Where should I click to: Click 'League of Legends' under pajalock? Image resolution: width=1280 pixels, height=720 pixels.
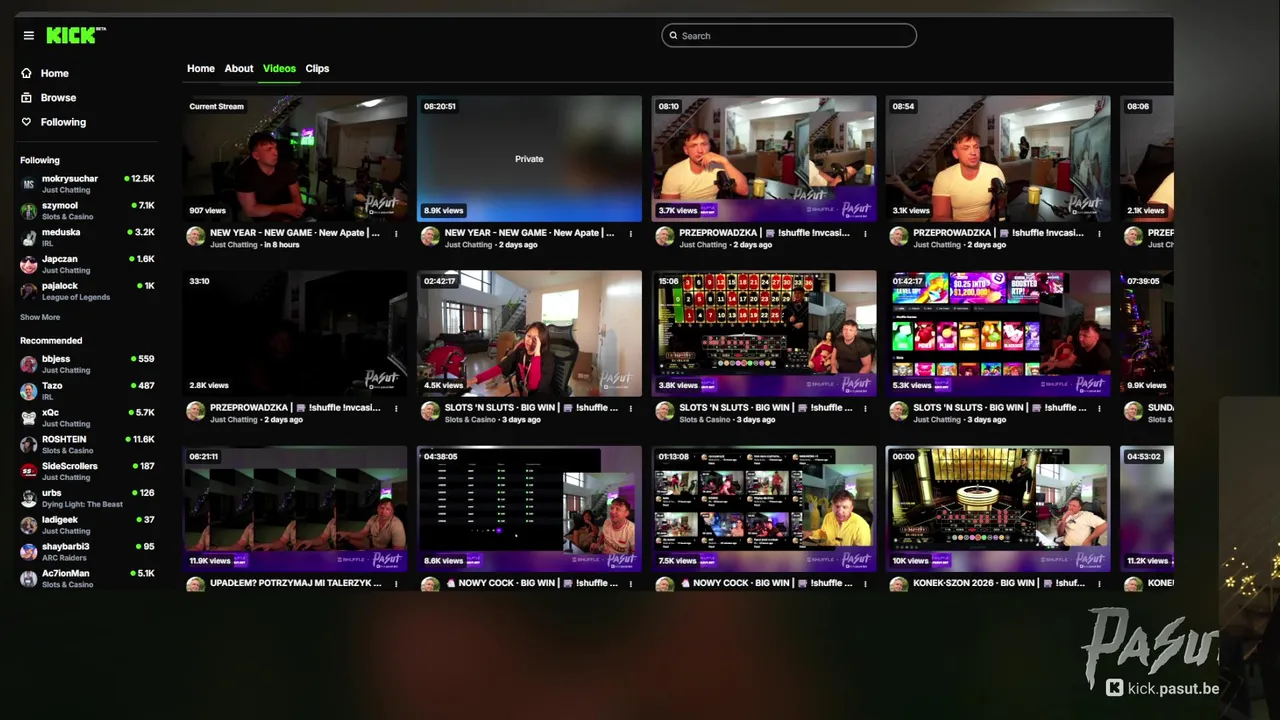(x=76, y=297)
